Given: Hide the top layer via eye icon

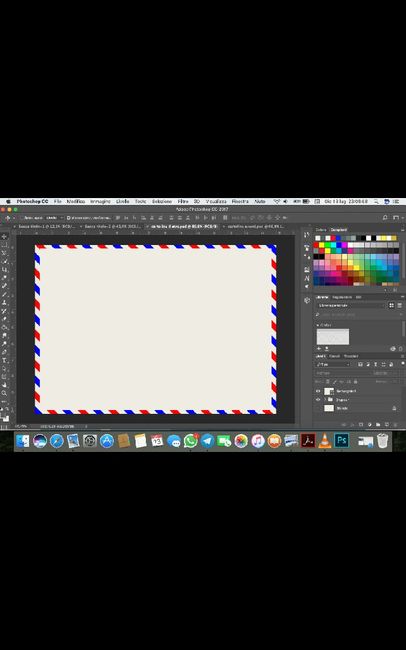Looking at the screenshot, I should click(318, 391).
